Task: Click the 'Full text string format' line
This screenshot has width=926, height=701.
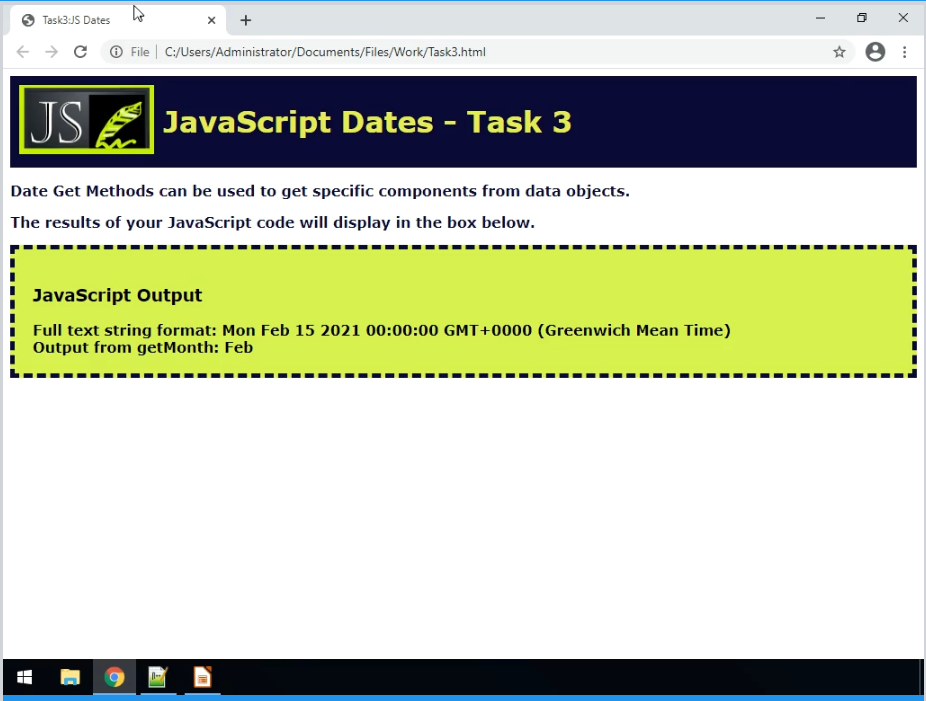Action: pyautogui.click(x=382, y=330)
